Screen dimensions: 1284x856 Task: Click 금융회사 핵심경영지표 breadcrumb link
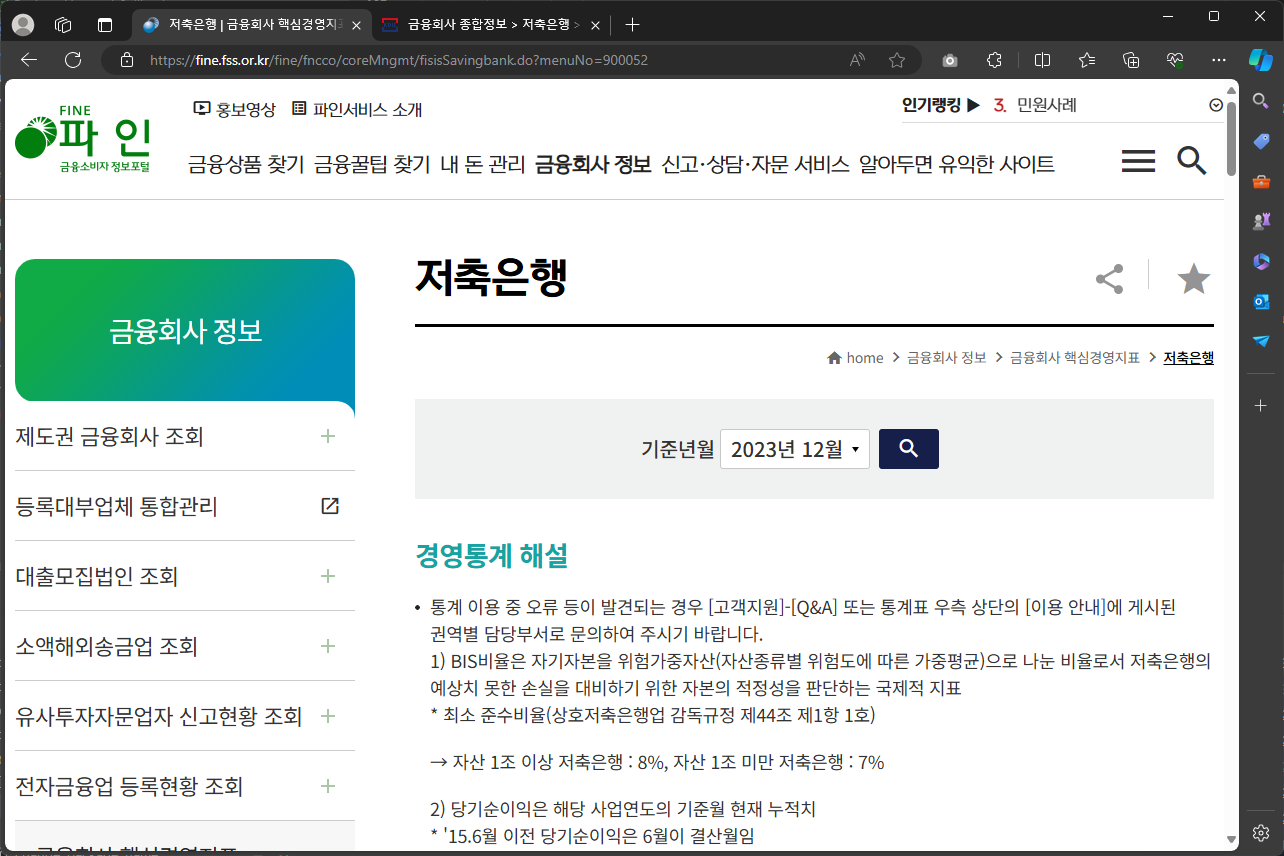(1074, 357)
